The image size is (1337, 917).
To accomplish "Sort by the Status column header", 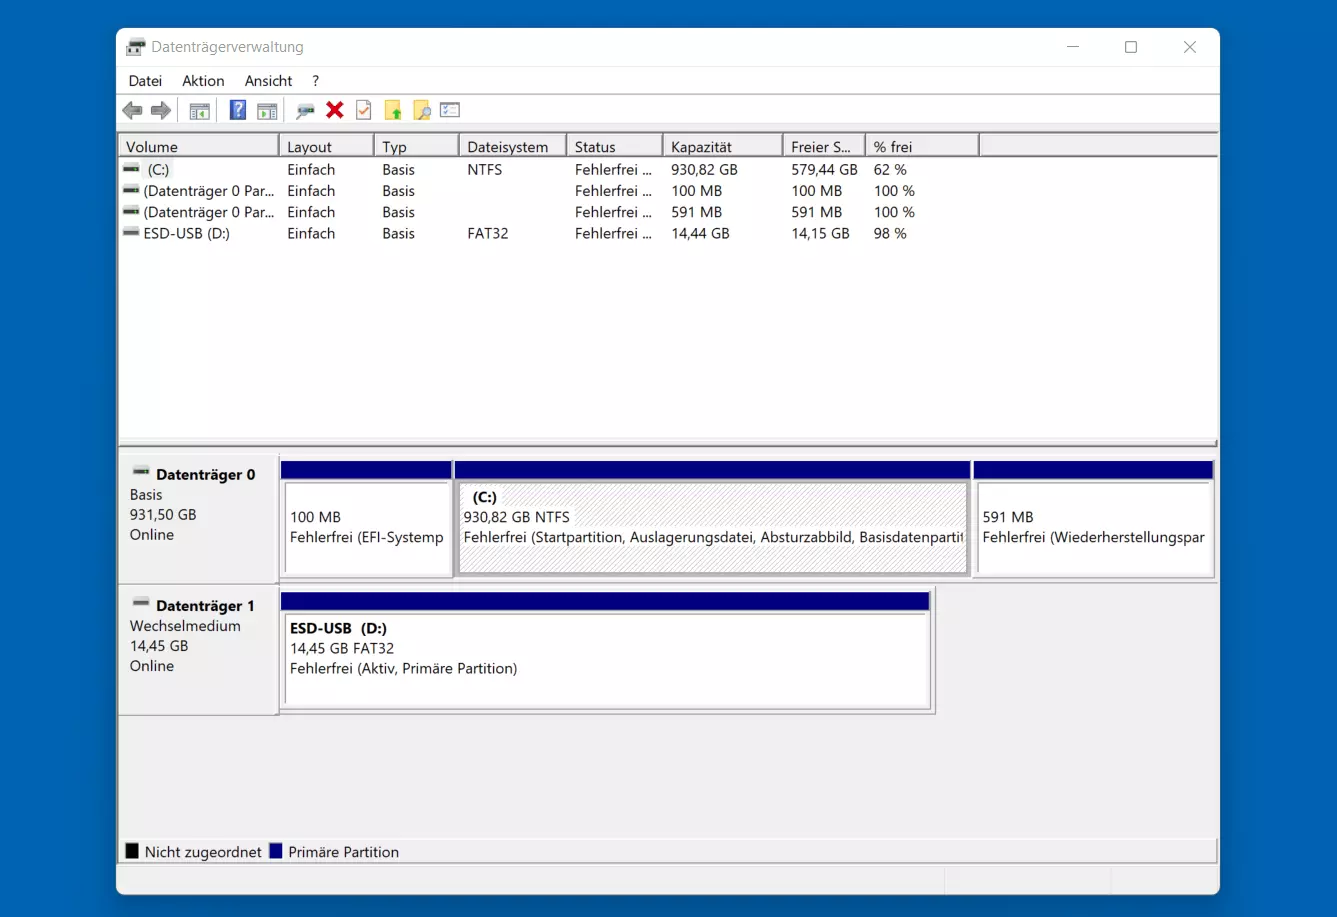I will [614, 146].
